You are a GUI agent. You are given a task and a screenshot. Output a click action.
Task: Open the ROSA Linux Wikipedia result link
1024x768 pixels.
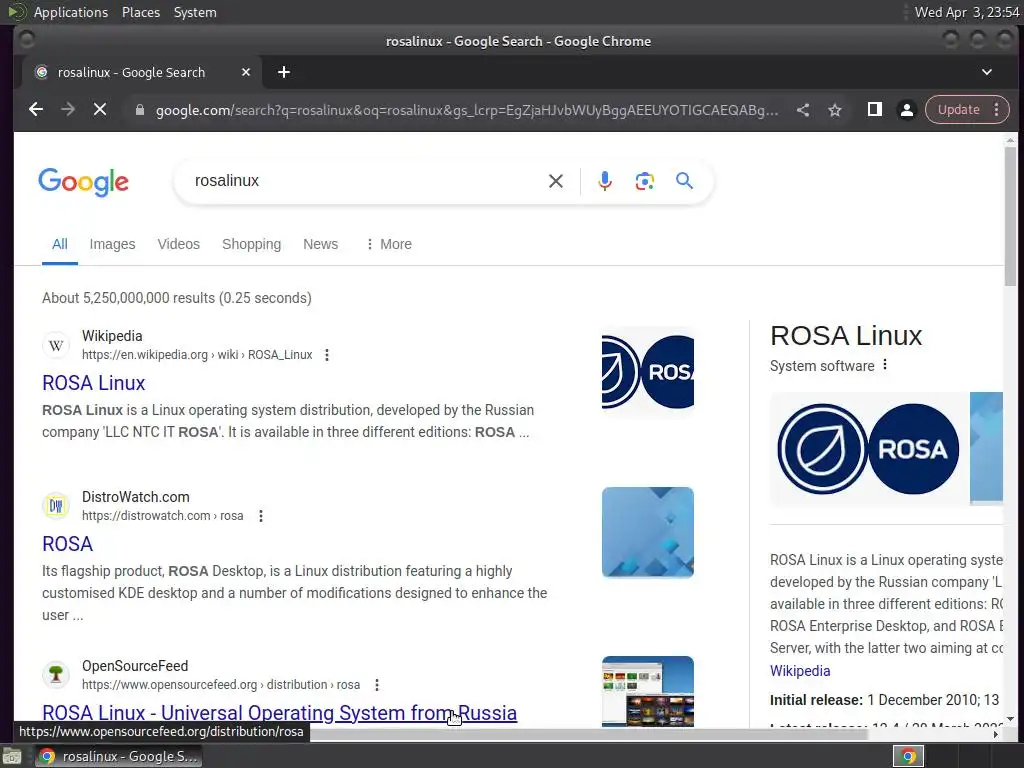(x=93, y=383)
